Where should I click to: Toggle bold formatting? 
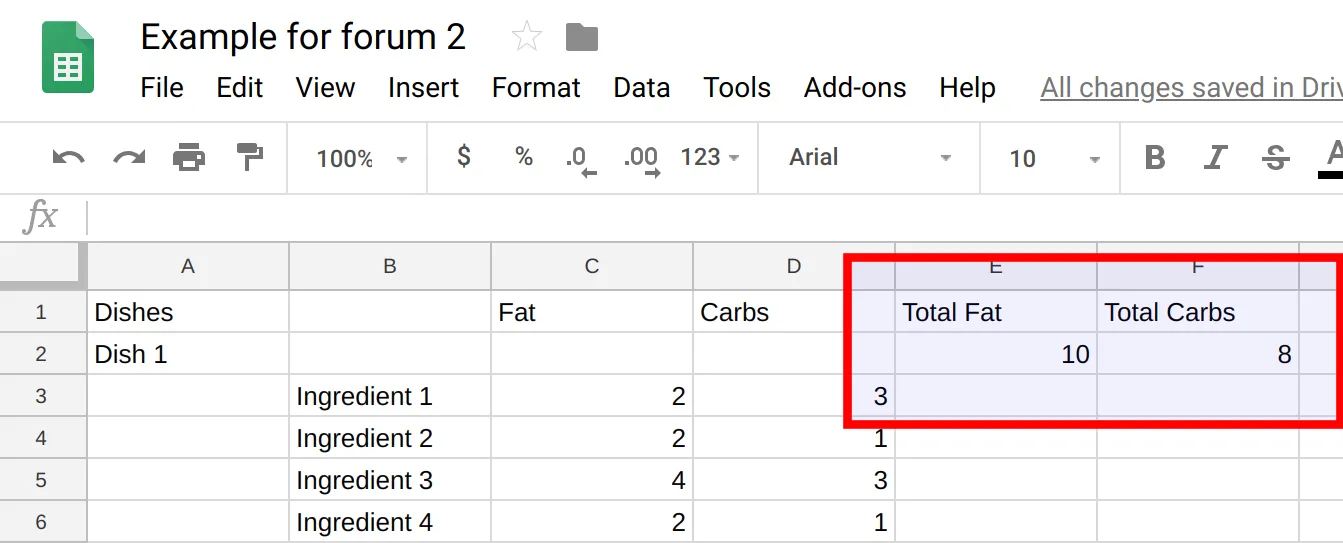click(x=1155, y=158)
